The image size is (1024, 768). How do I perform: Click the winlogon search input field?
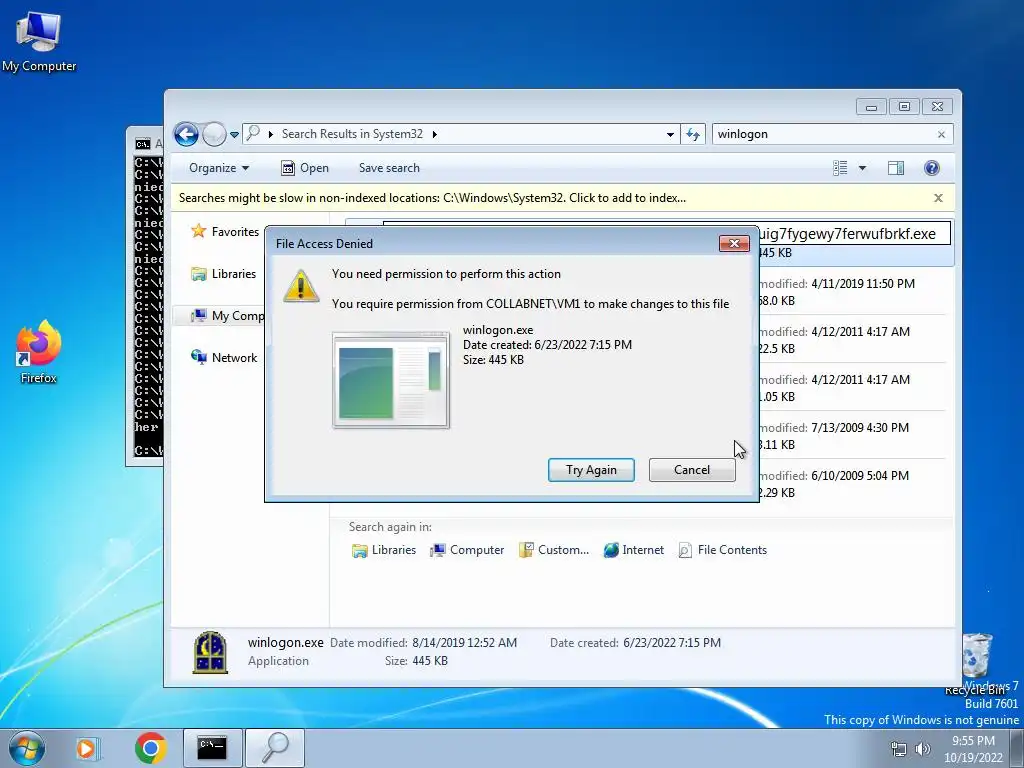point(824,135)
